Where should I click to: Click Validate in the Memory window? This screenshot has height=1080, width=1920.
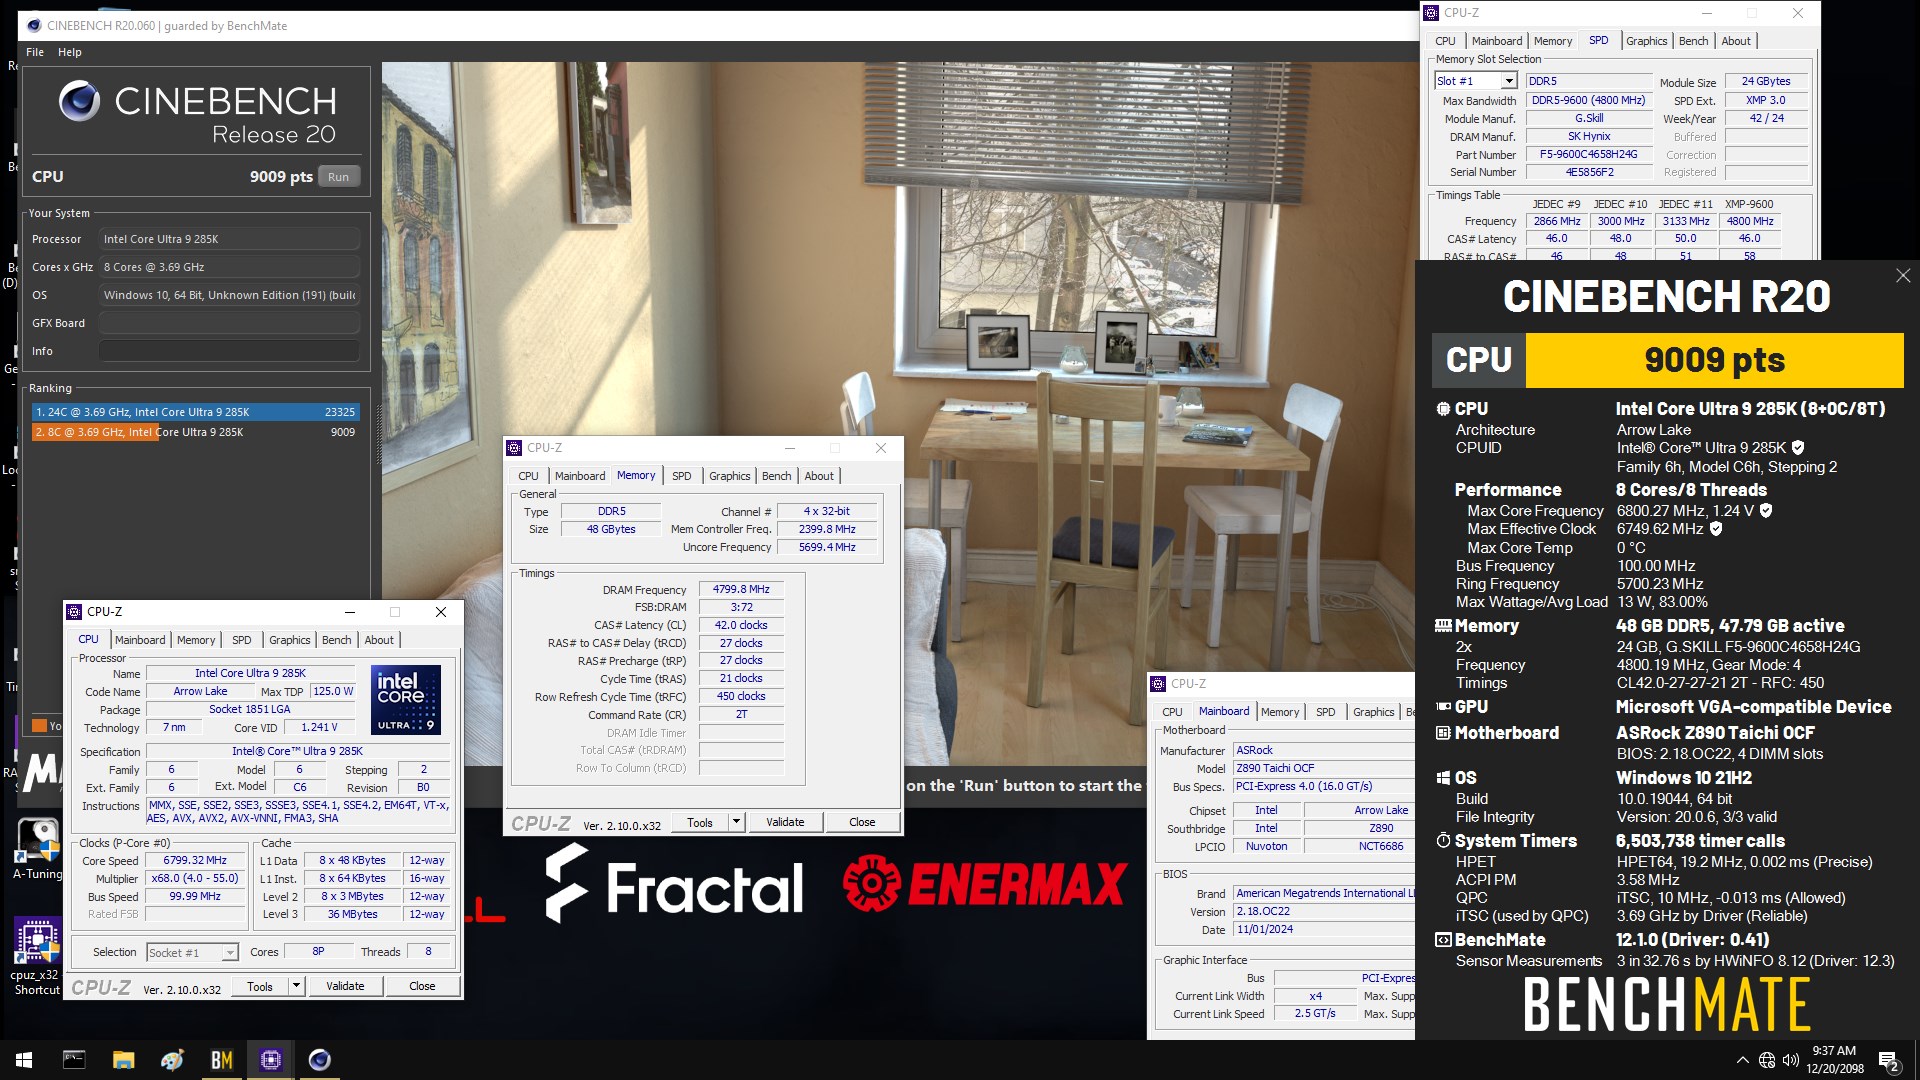[x=785, y=822]
